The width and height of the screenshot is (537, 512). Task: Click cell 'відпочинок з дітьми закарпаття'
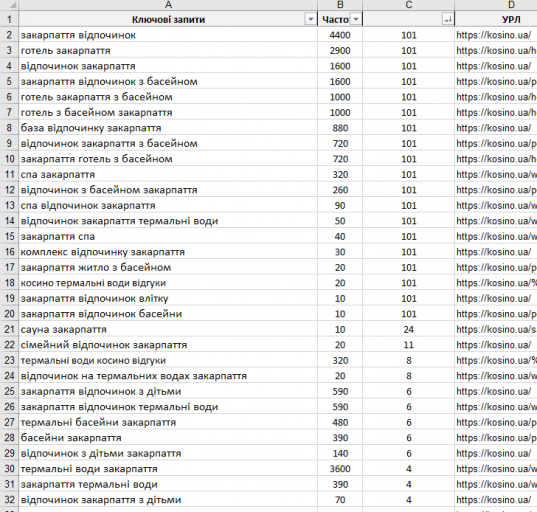point(168,453)
